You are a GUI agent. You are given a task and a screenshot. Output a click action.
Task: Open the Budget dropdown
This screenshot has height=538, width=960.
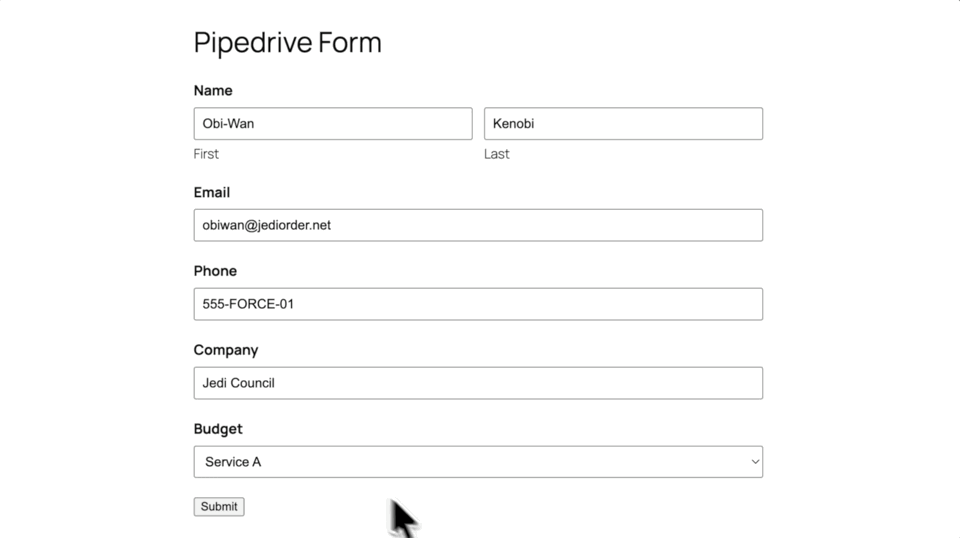pos(478,462)
